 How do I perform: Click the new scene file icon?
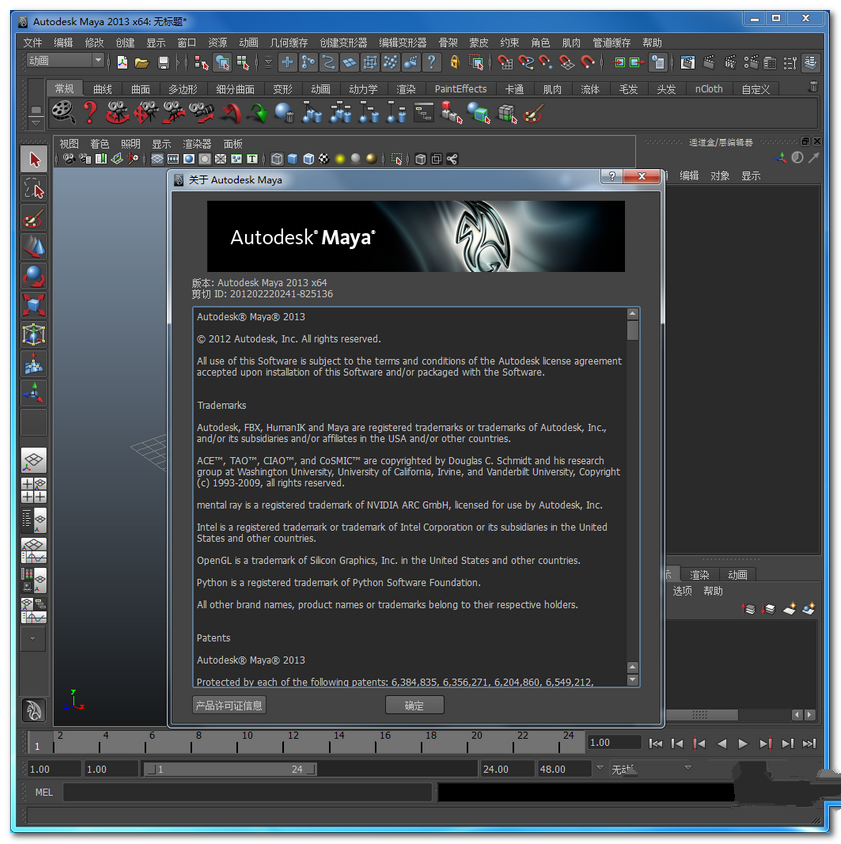(x=122, y=62)
